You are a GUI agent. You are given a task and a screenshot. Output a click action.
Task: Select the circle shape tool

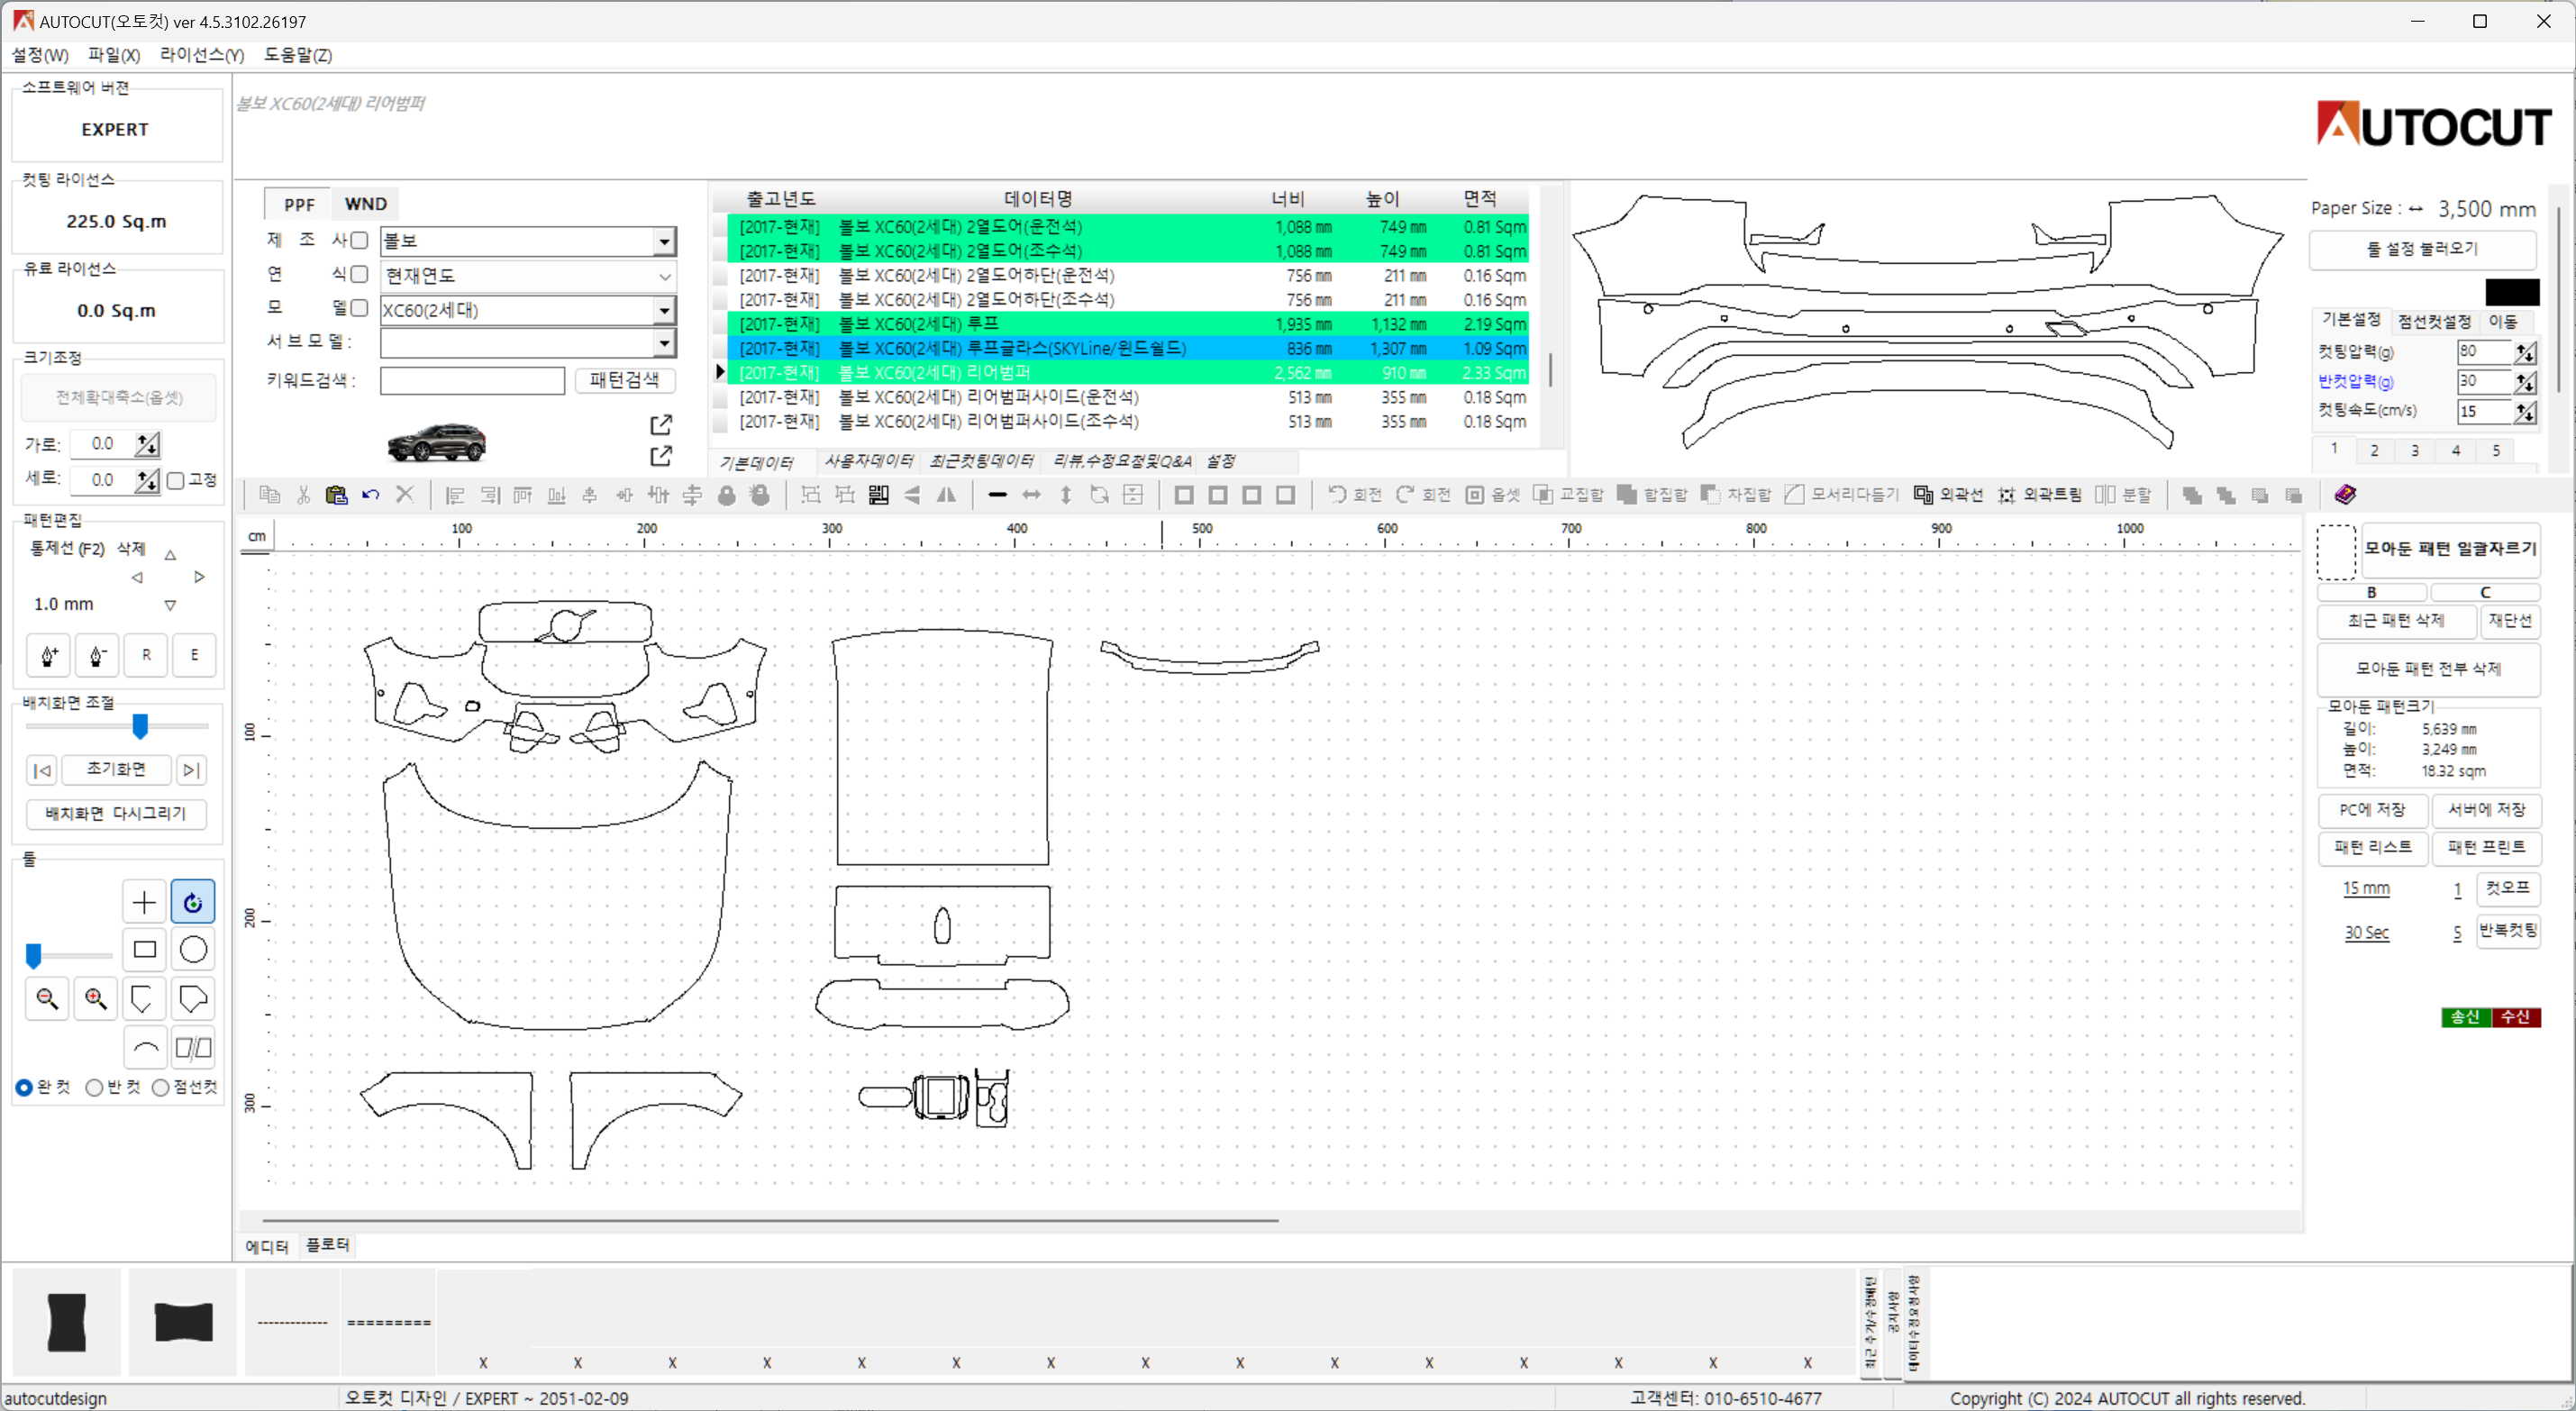(193, 949)
